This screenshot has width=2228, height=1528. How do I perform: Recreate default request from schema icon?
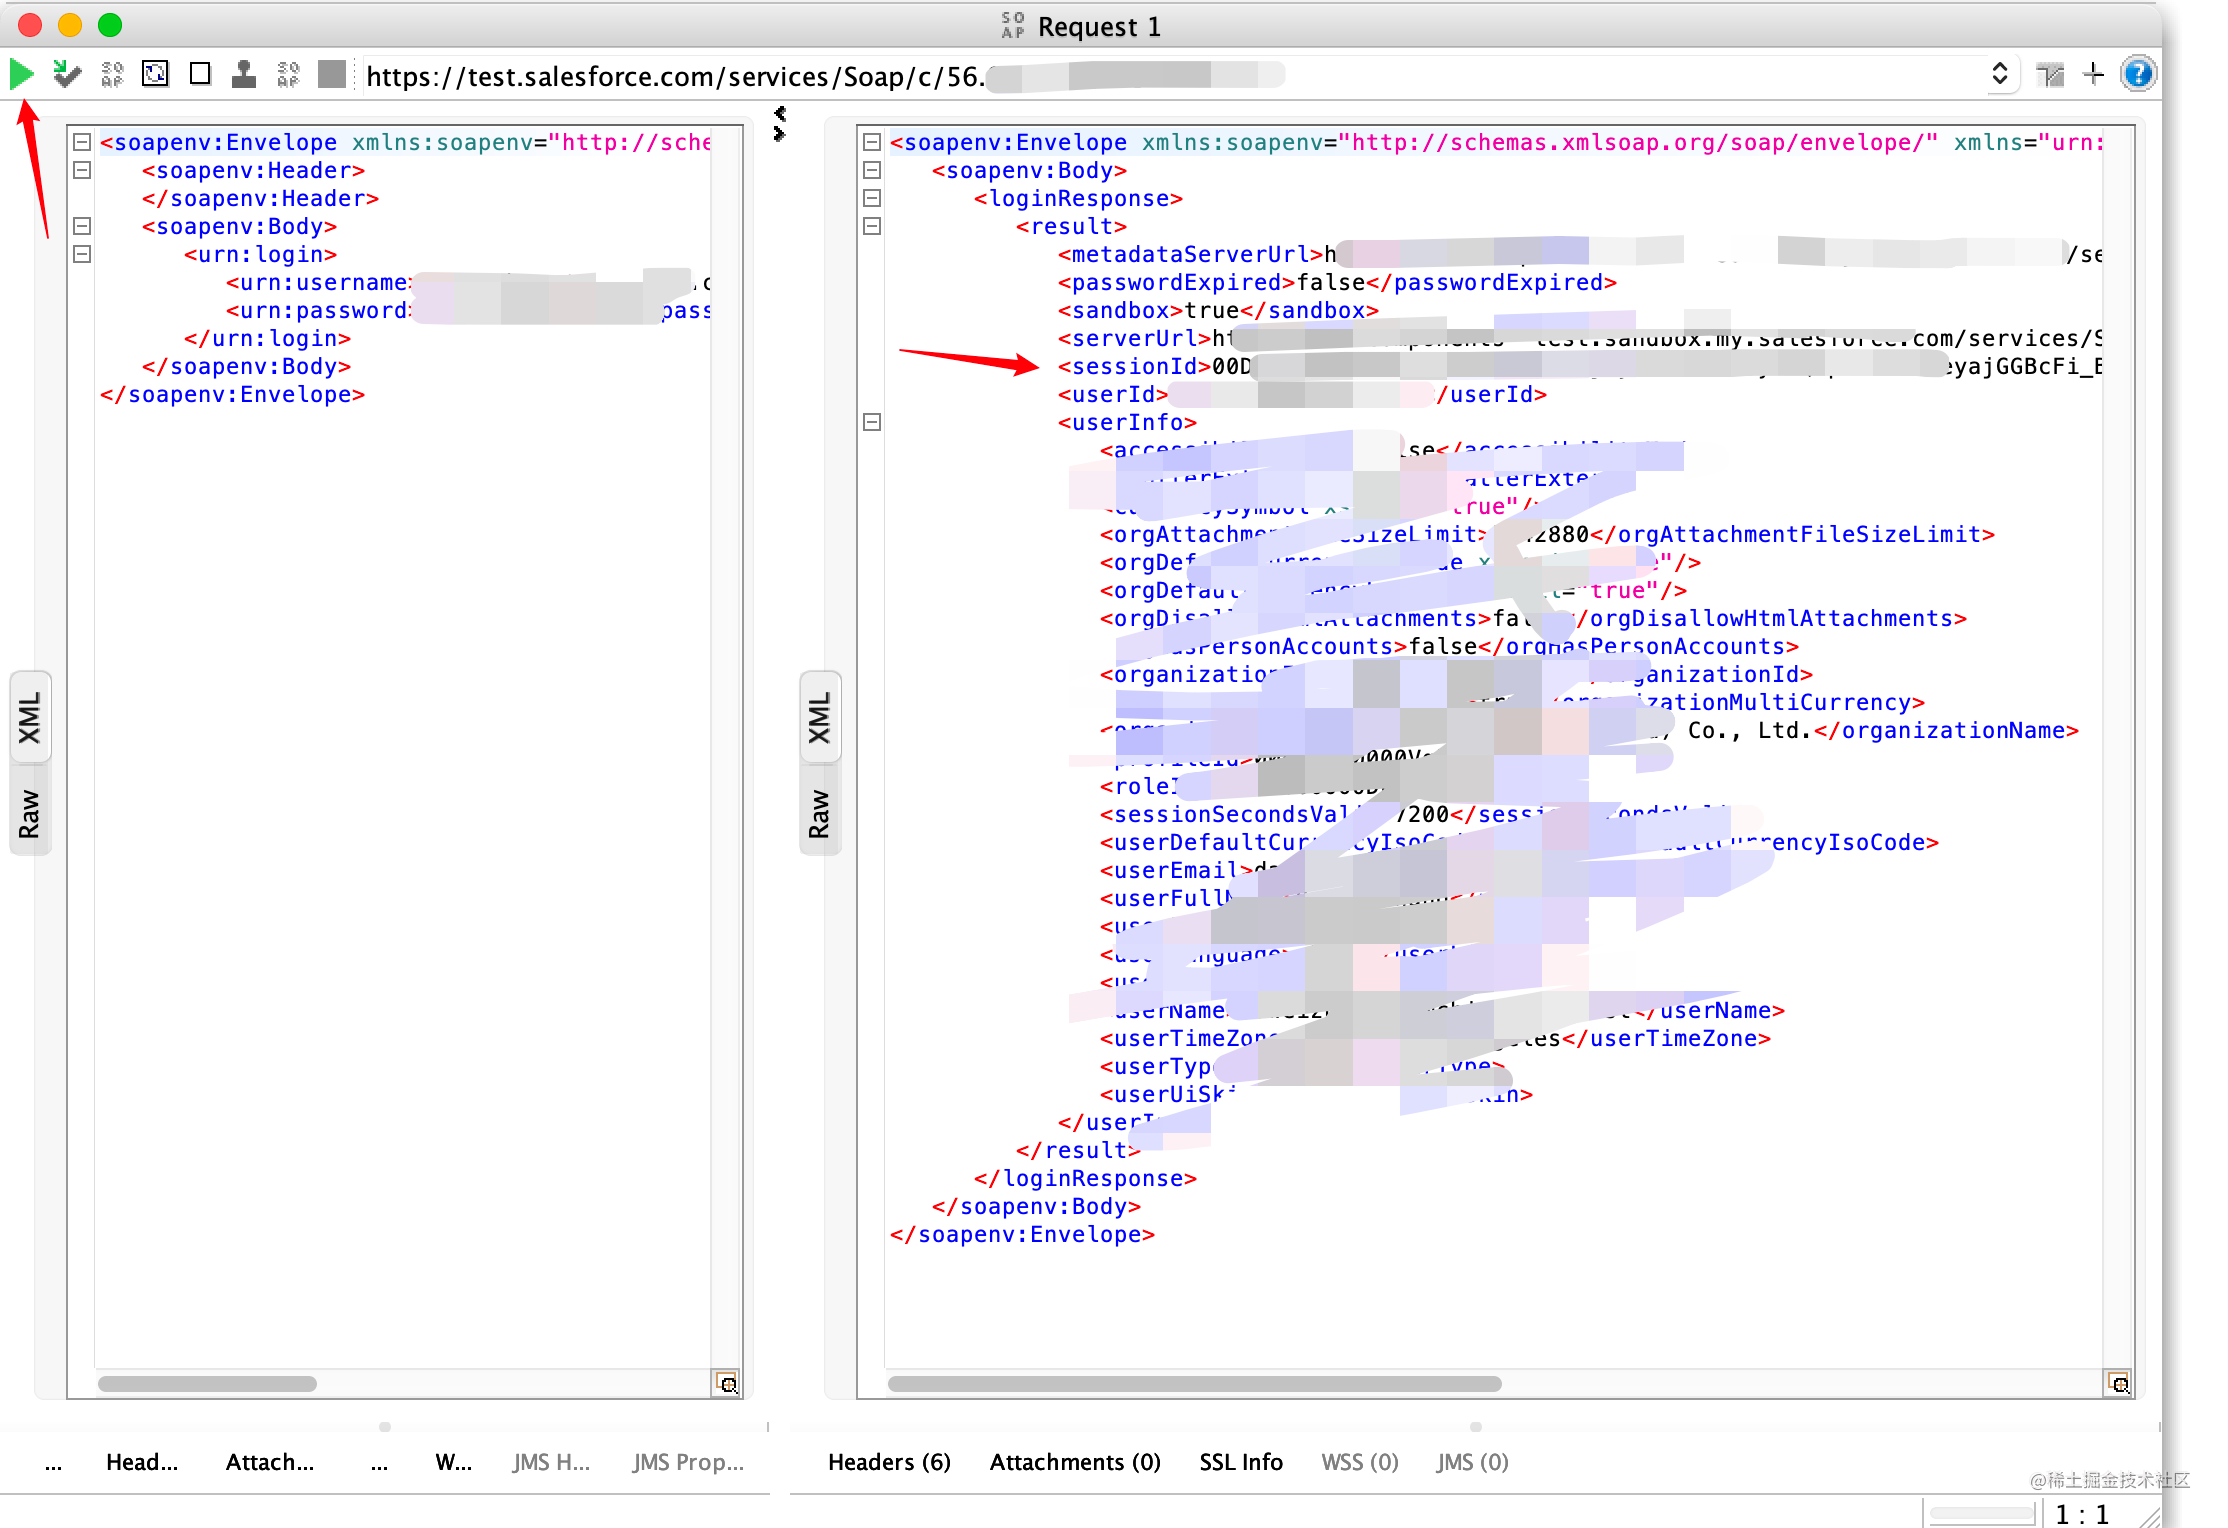155,74
